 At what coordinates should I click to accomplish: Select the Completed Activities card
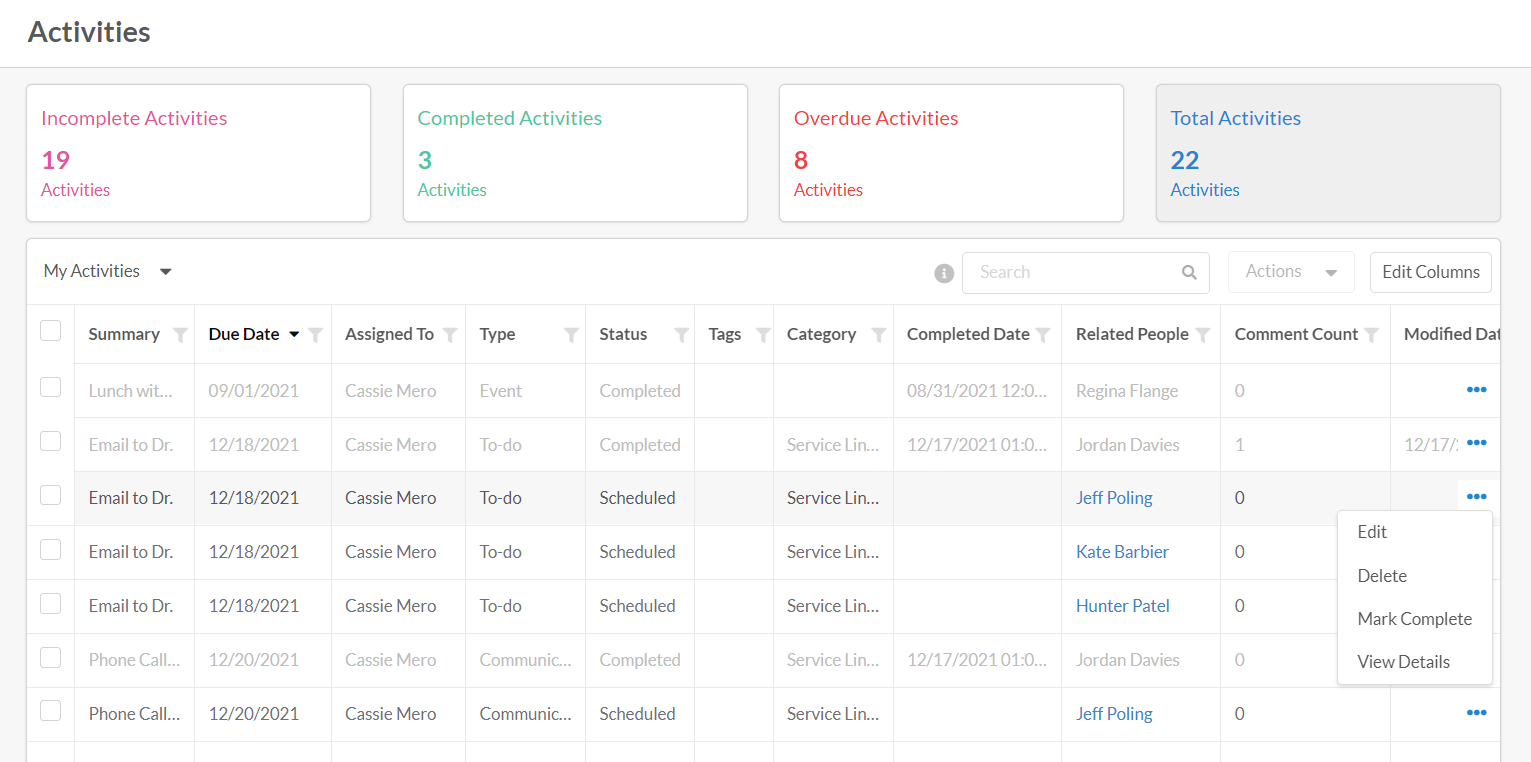(x=575, y=153)
